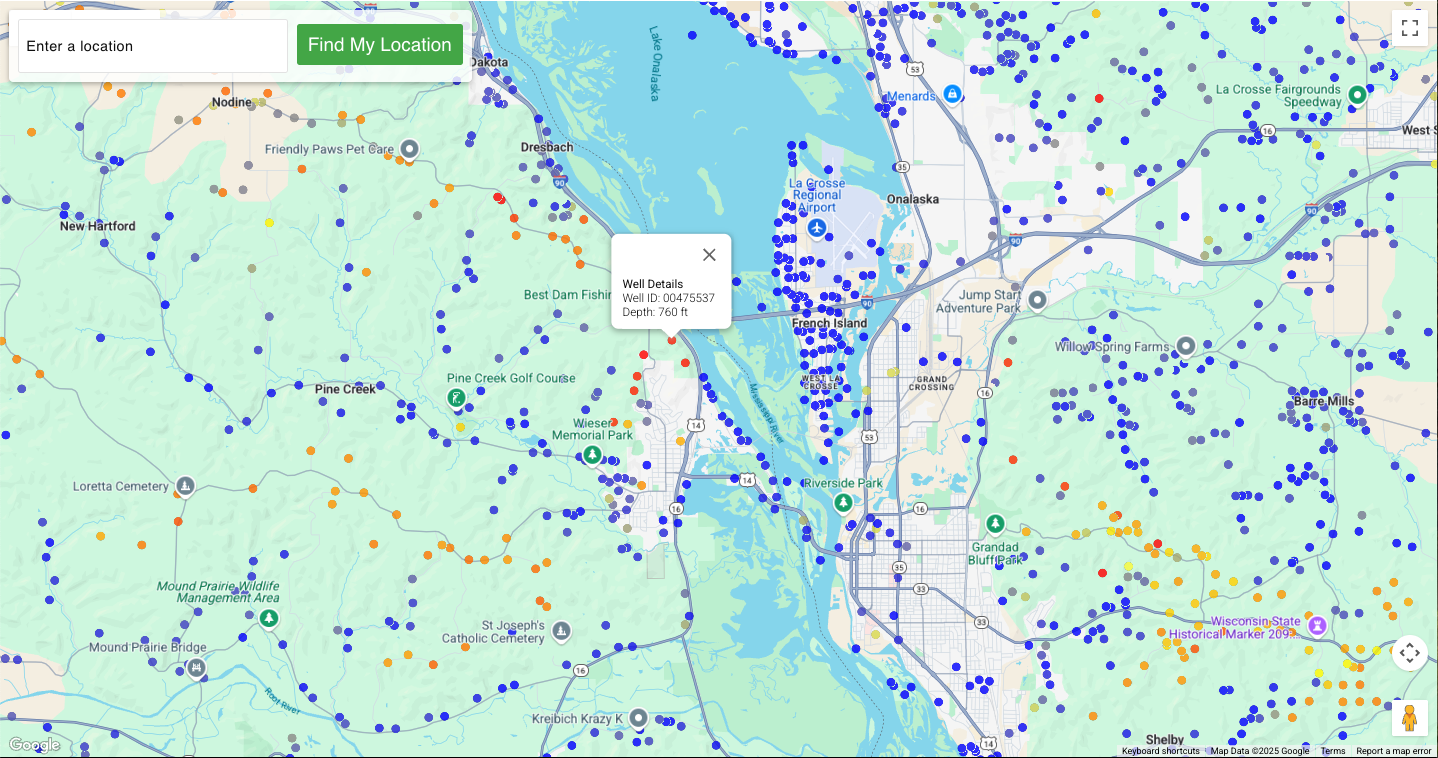Click the Loretta Cemetery icon
This screenshot has width=1438, height=758.
(185, 485)
